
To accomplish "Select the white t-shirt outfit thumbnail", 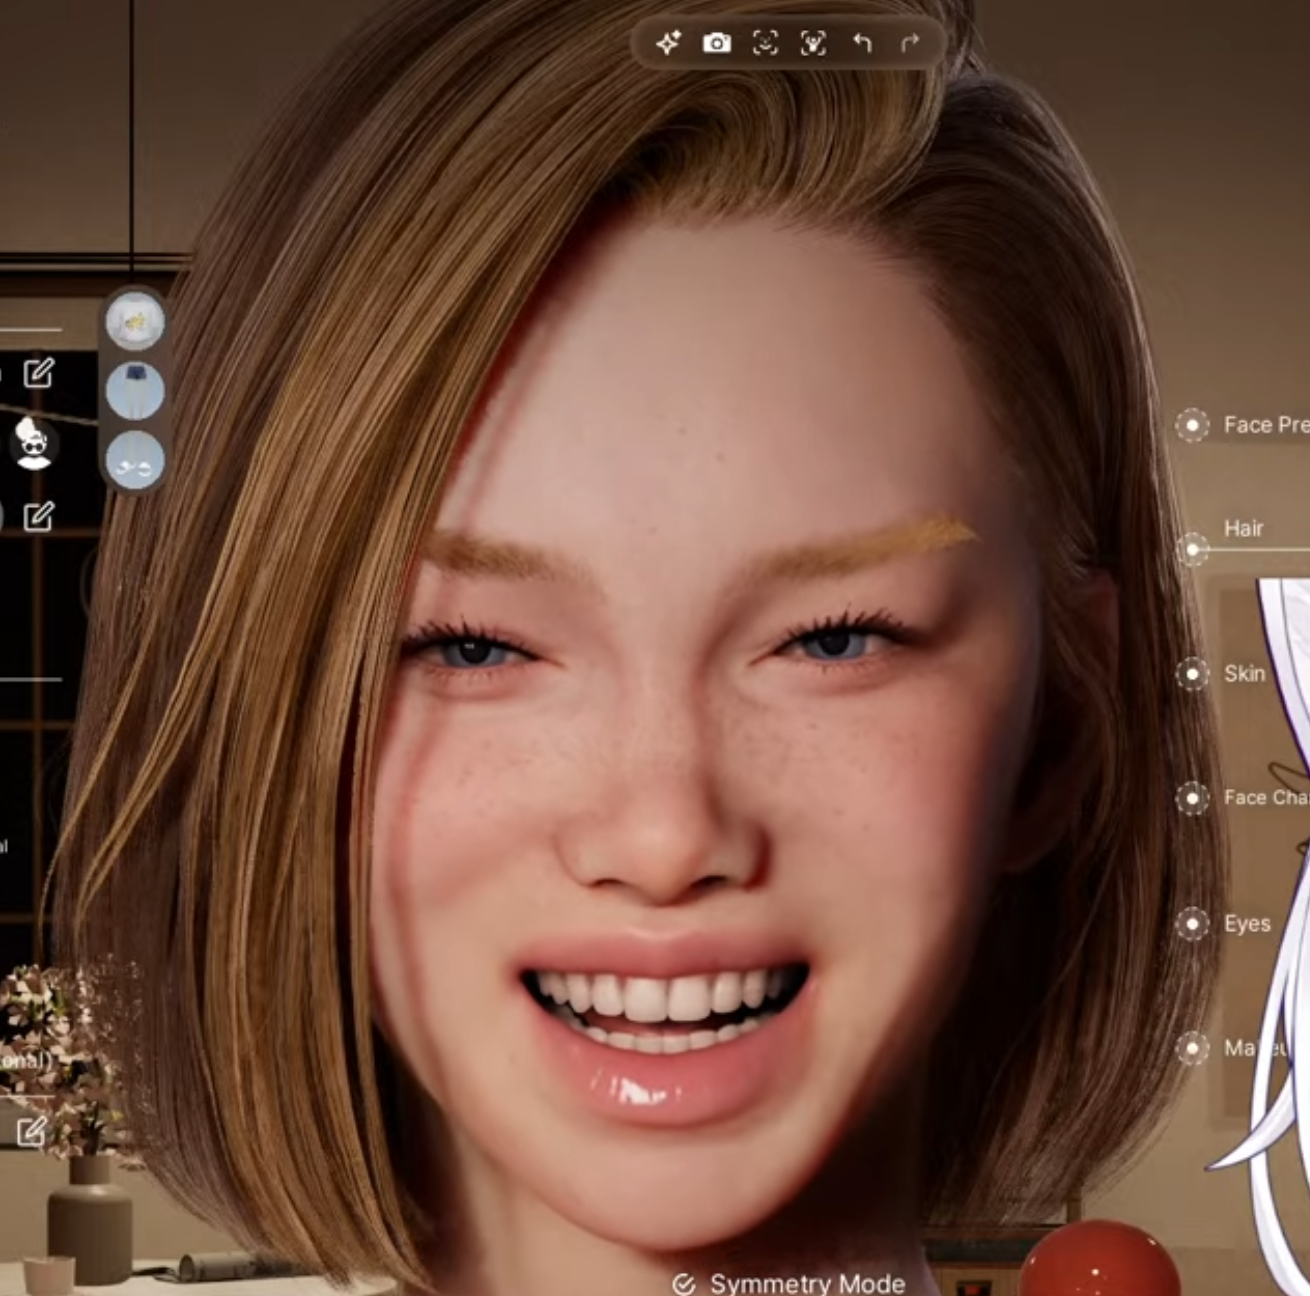I will point(135,321).
